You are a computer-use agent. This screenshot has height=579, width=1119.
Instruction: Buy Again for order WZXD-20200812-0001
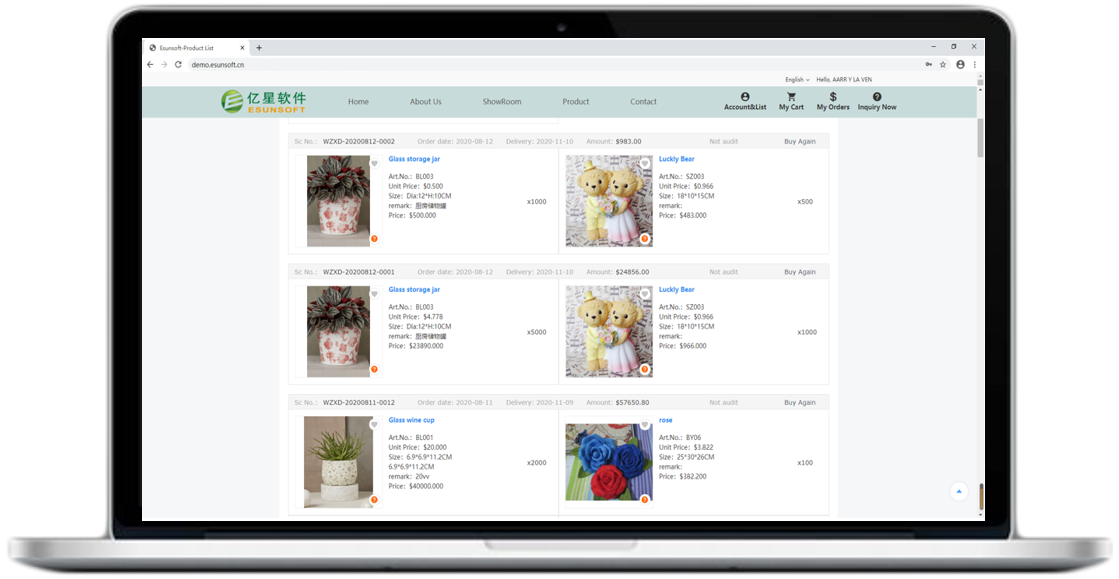[x=799, y=272]
